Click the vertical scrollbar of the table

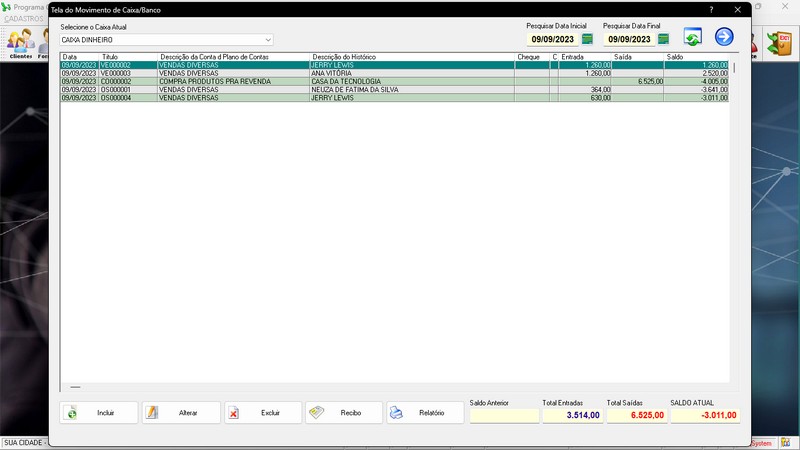(x=734, y=68)
